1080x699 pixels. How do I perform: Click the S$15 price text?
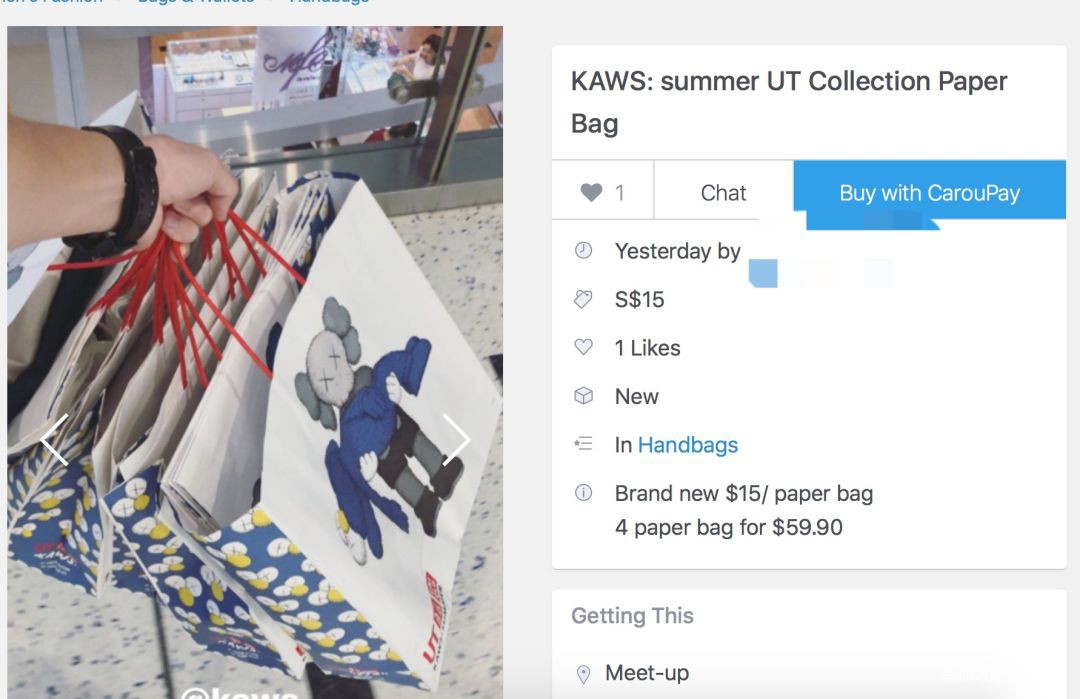(639, 300)
